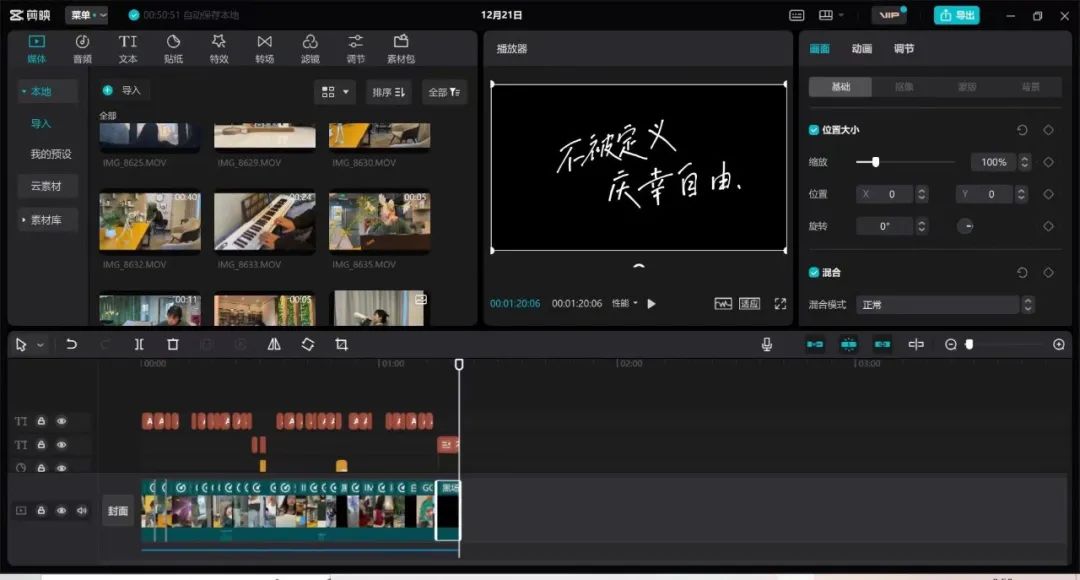Select the 贴纸 (Stickers) panel icon

pyautogui.click(x=172, y=47)
